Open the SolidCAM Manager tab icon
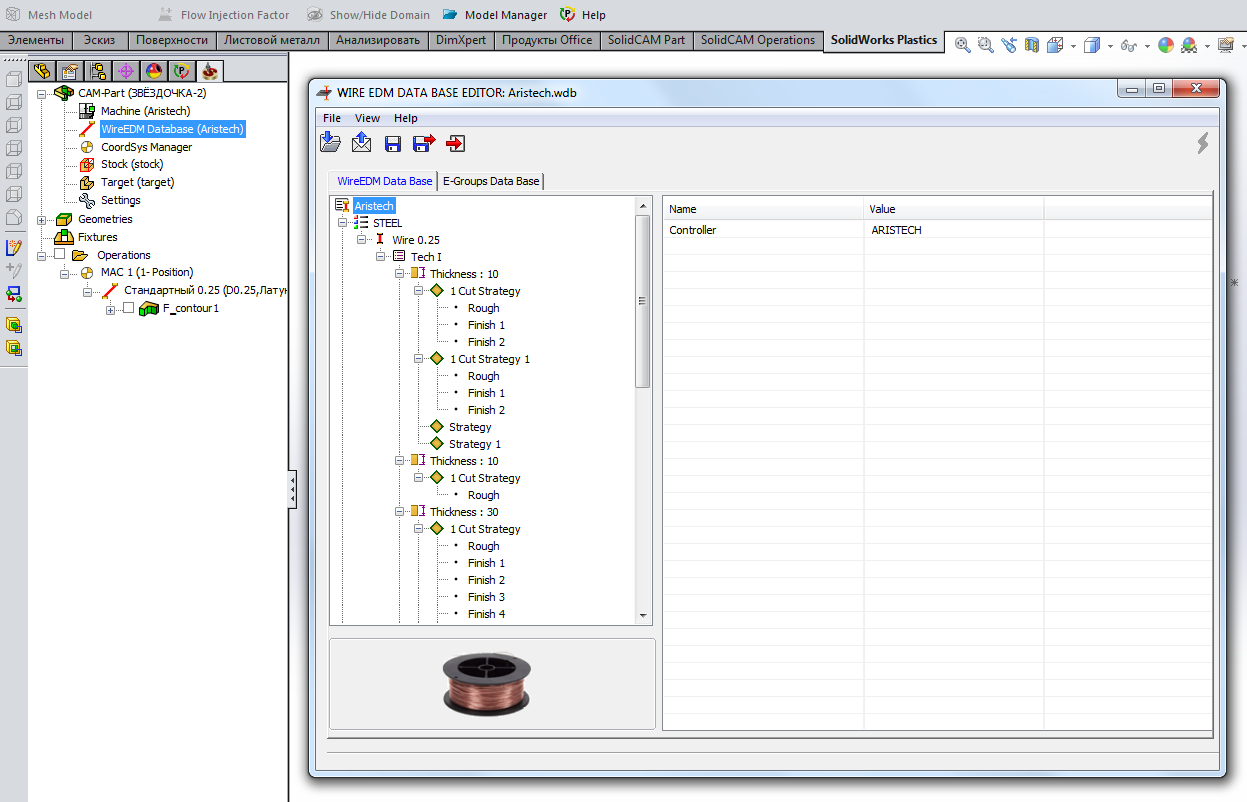Viewport: 1247px width, 802px height. pos(209,71)
